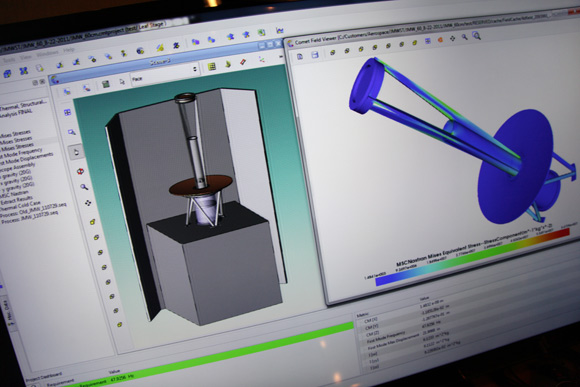Click the toolbar overflow arrow beside the axes icon

tap(281, 57)
